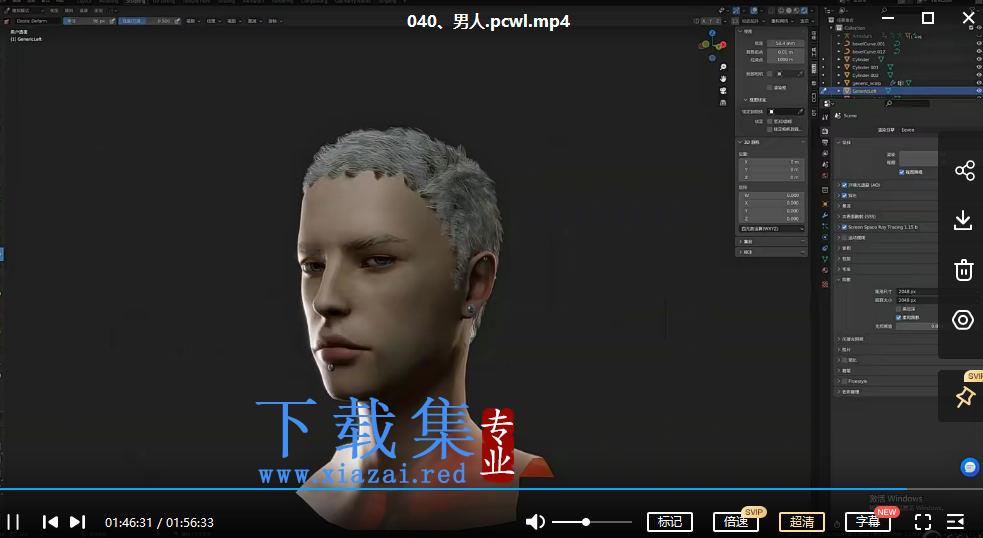Change quality via the 超清 button
Image resolution: width=983 pixels, height=538 pixels.
point(802,522)
